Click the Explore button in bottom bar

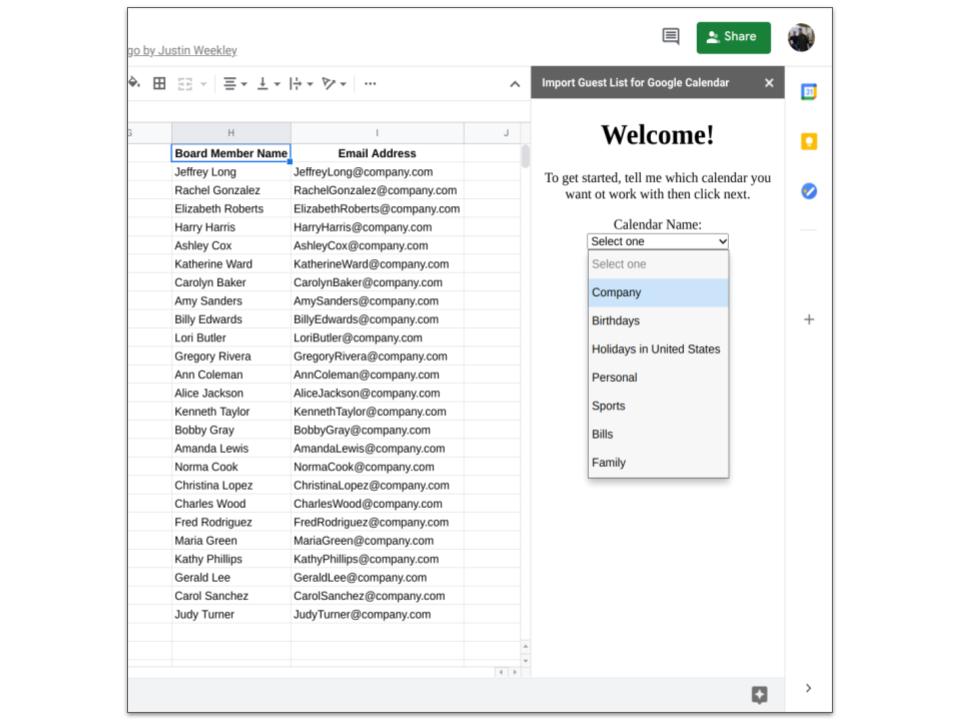pos(759,695)
